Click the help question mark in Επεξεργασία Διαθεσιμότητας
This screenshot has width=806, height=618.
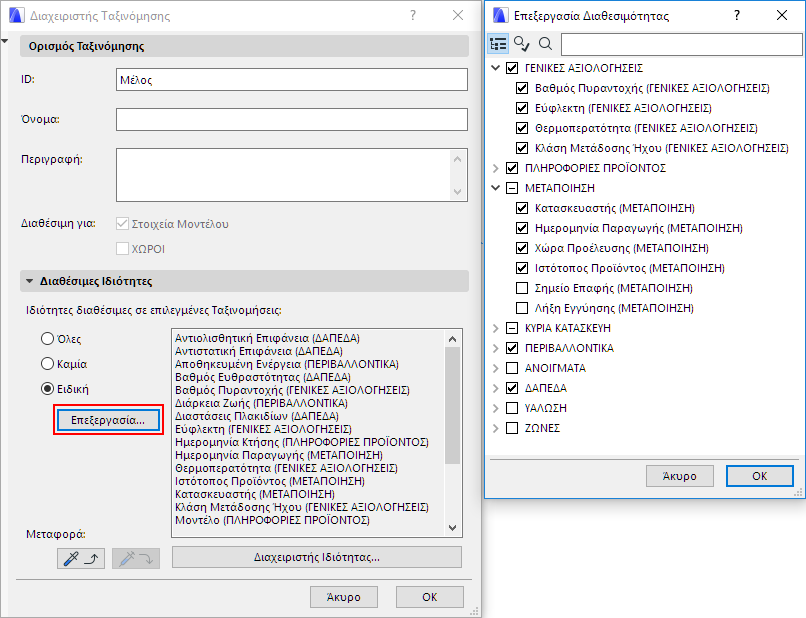pos(737,15)
